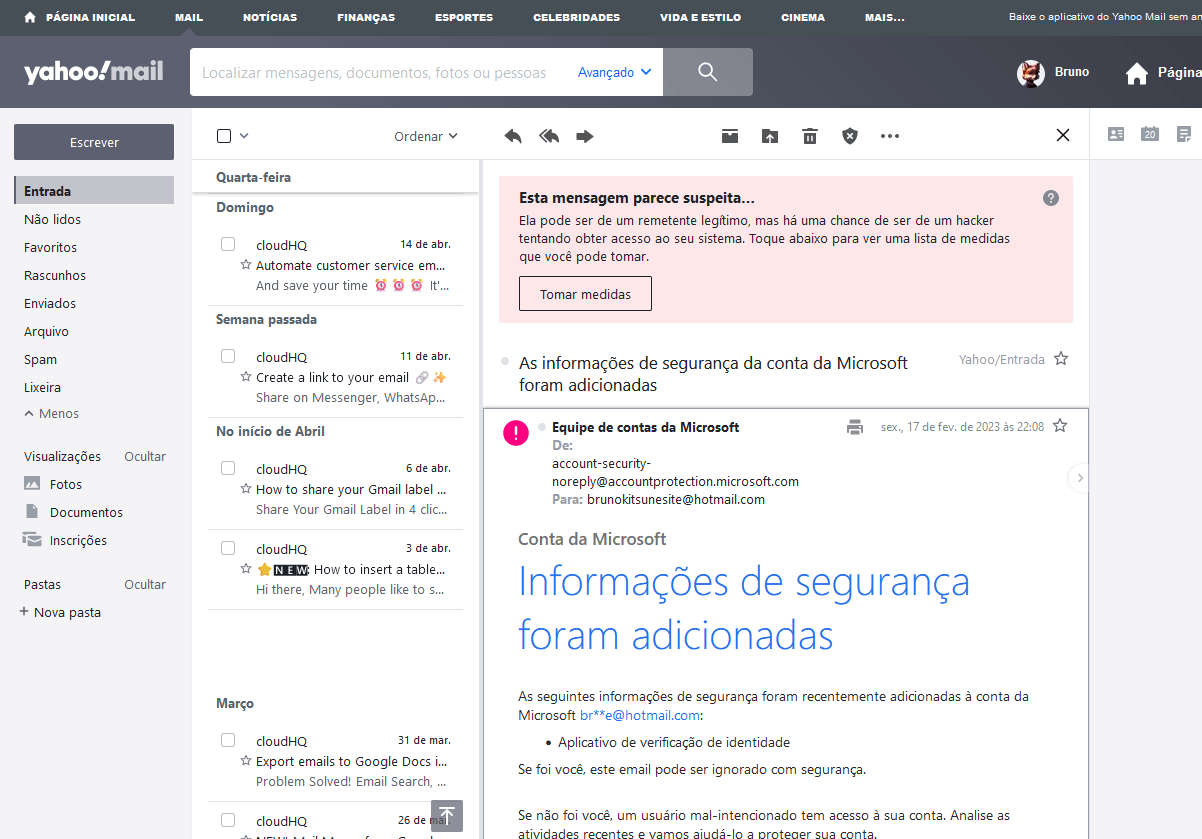Star the open message subject
This screenshot has width=1202, height=839.
pyautogui.click(x=1061, y=358)
